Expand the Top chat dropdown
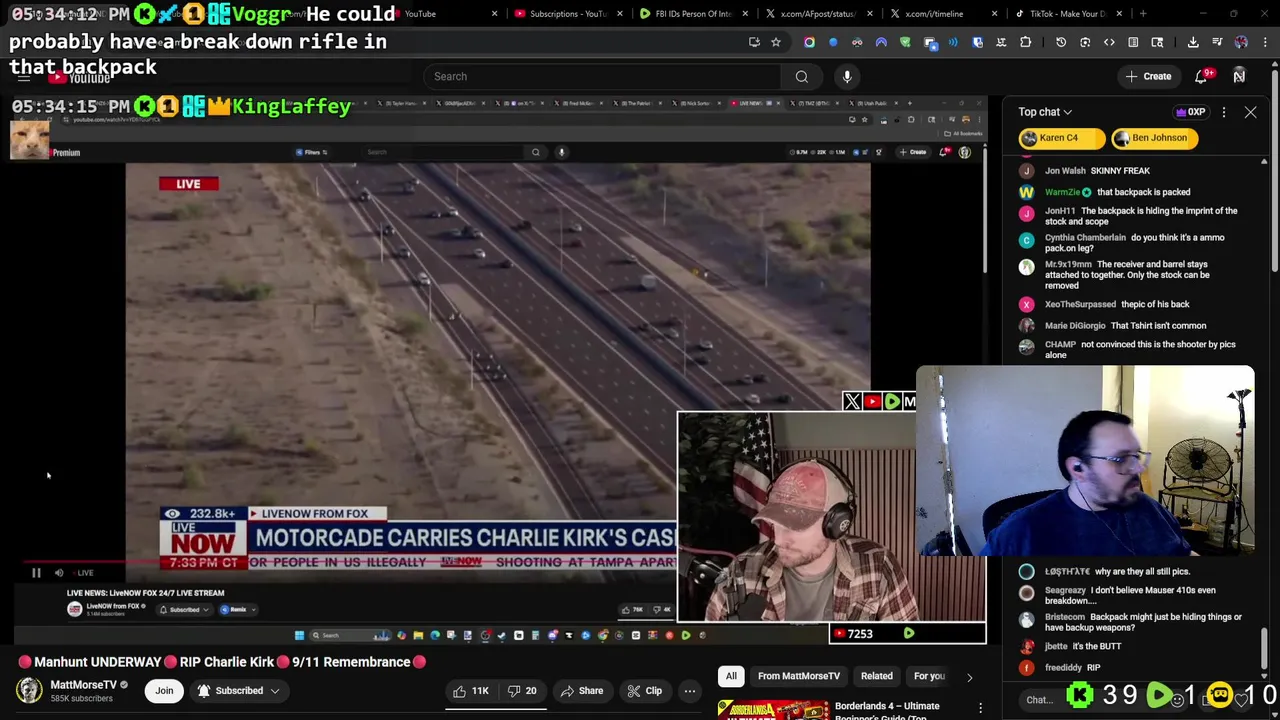 [1045, 112]
